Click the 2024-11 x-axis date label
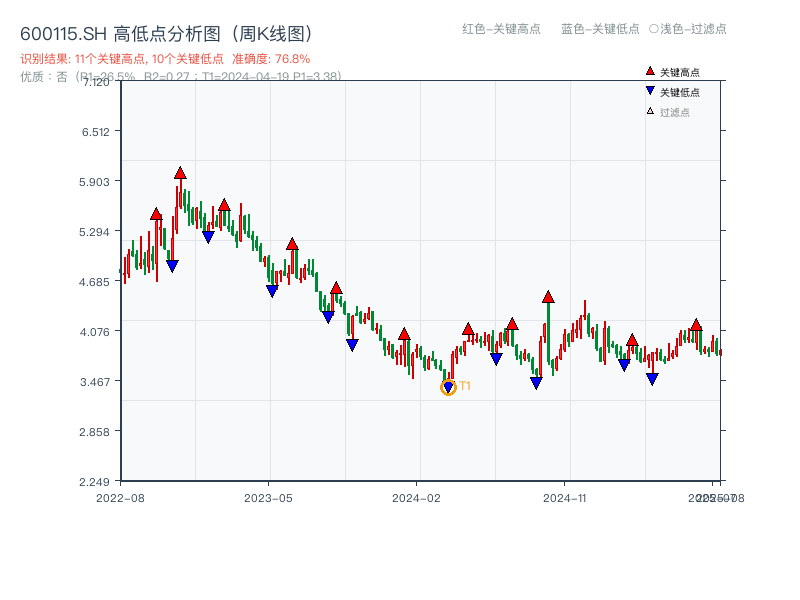This screenshot has width=800, height=600. click(x=564, y=498)
